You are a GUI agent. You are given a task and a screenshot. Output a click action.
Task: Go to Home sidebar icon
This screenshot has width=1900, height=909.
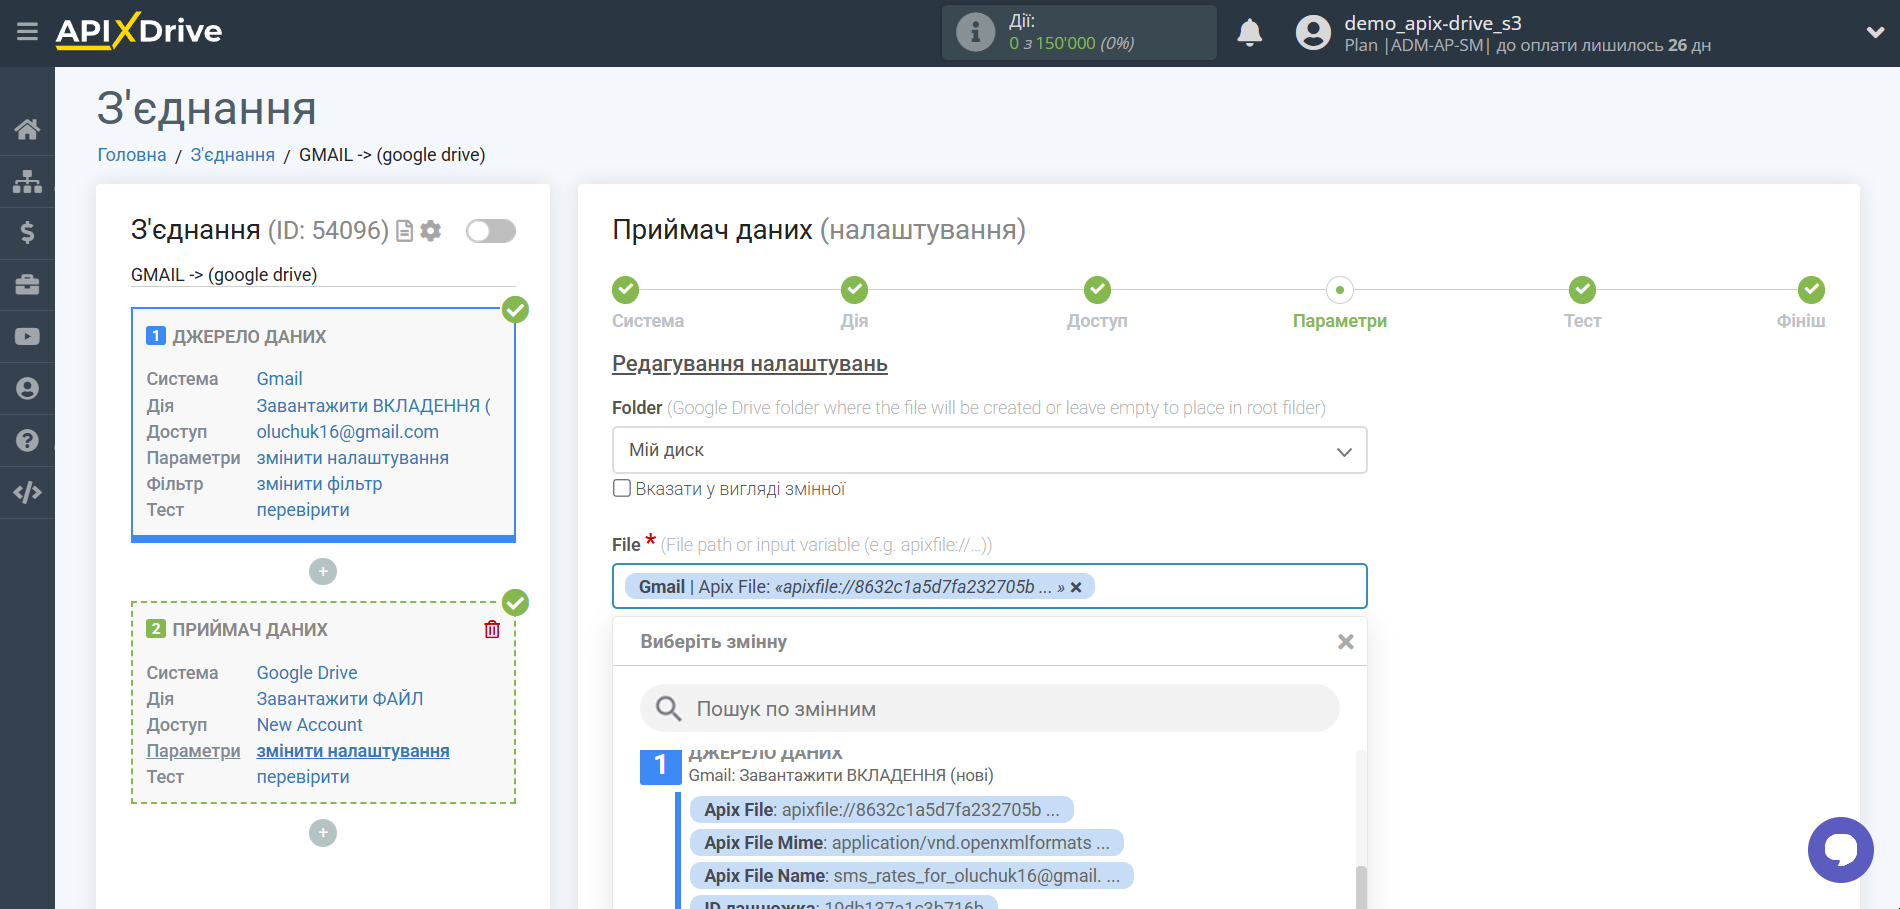27,129
